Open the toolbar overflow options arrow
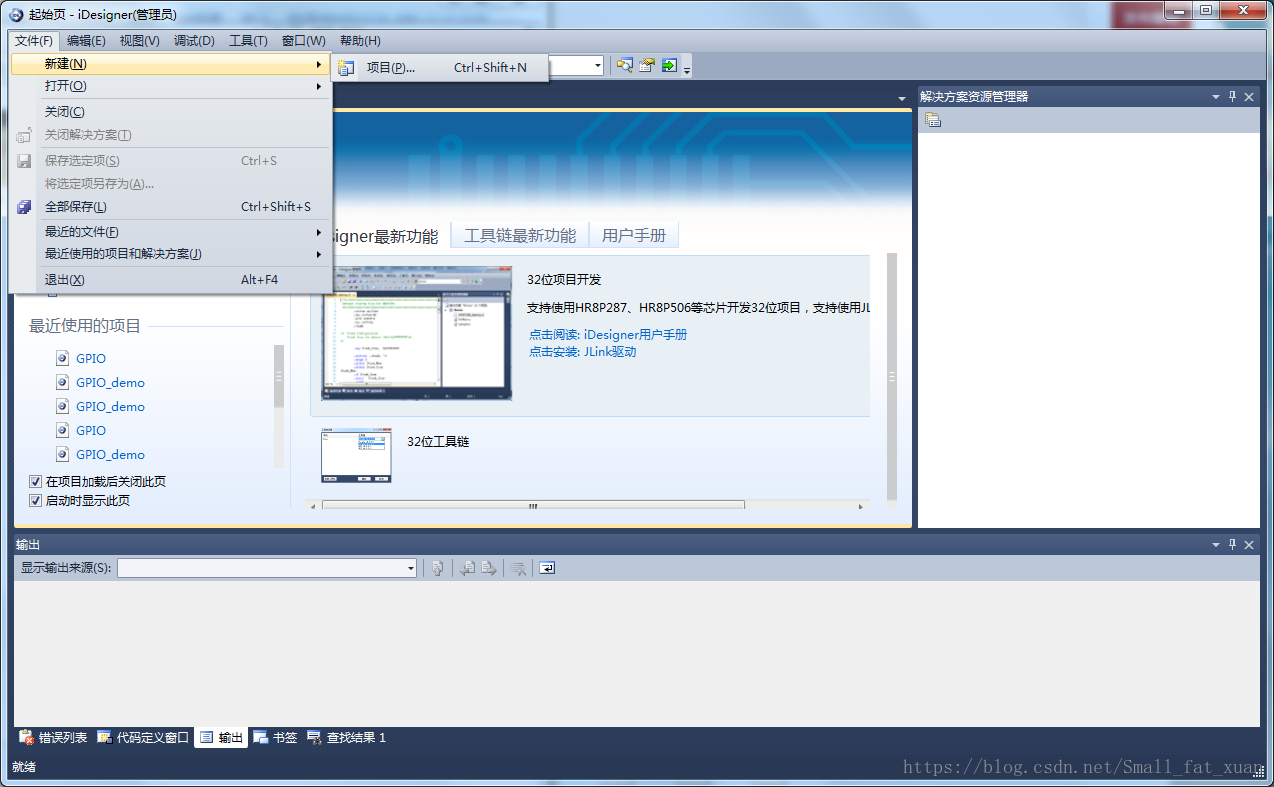Image resolution: width=1274 pixels, height=787 pixels. pyautogui.click(x=687, y=69)
